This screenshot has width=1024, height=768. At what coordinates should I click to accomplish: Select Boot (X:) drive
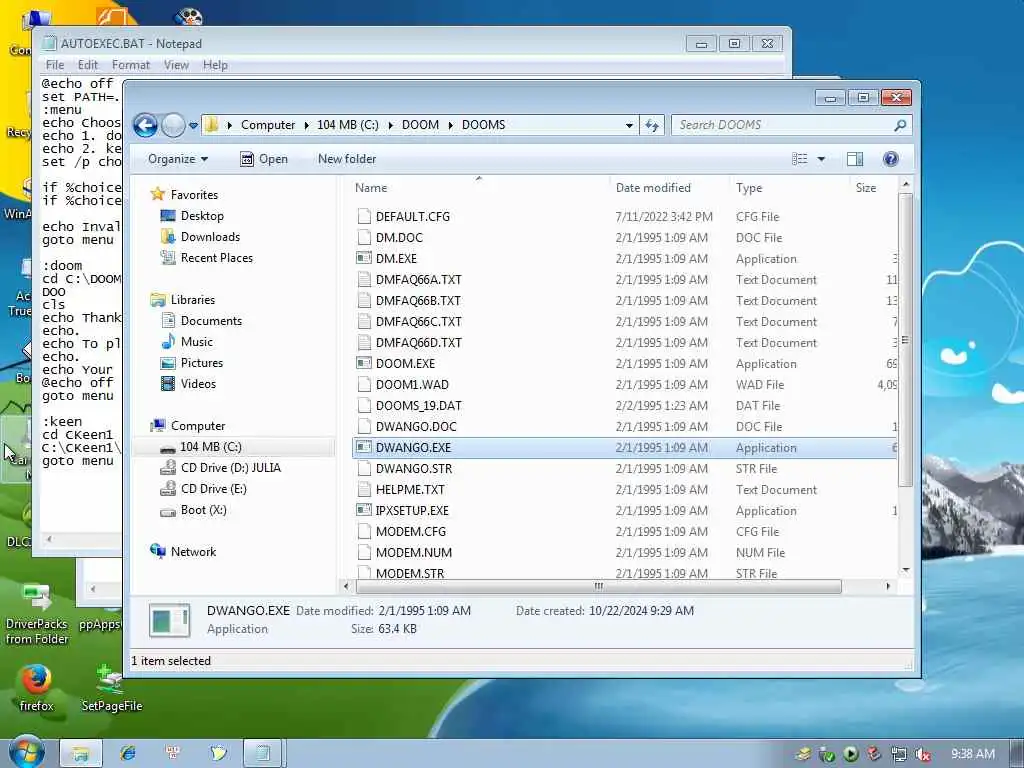tap(203, 509)
